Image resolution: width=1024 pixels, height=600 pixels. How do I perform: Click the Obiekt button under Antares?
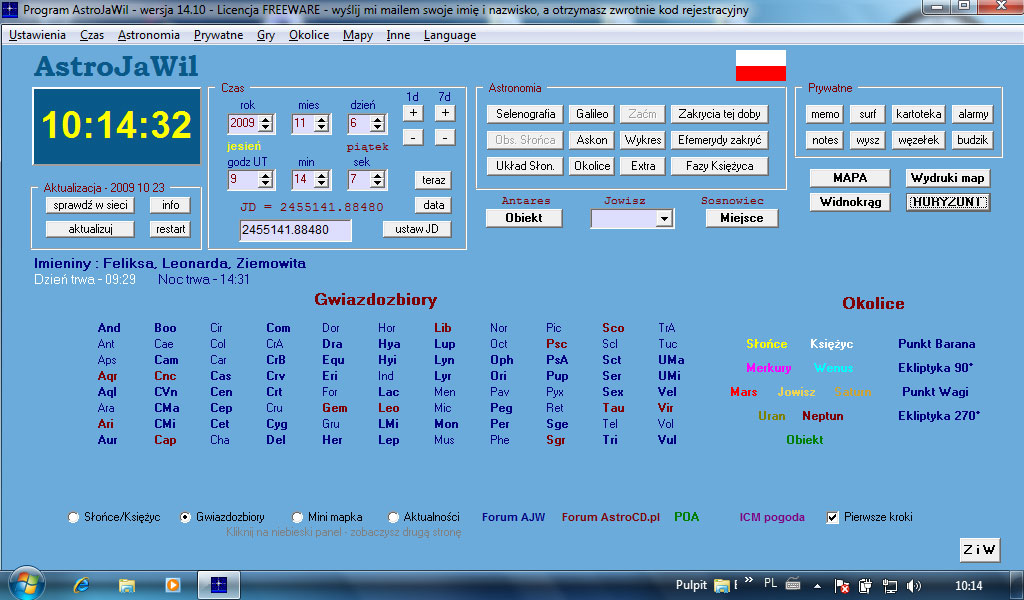(x=524, y=218)
